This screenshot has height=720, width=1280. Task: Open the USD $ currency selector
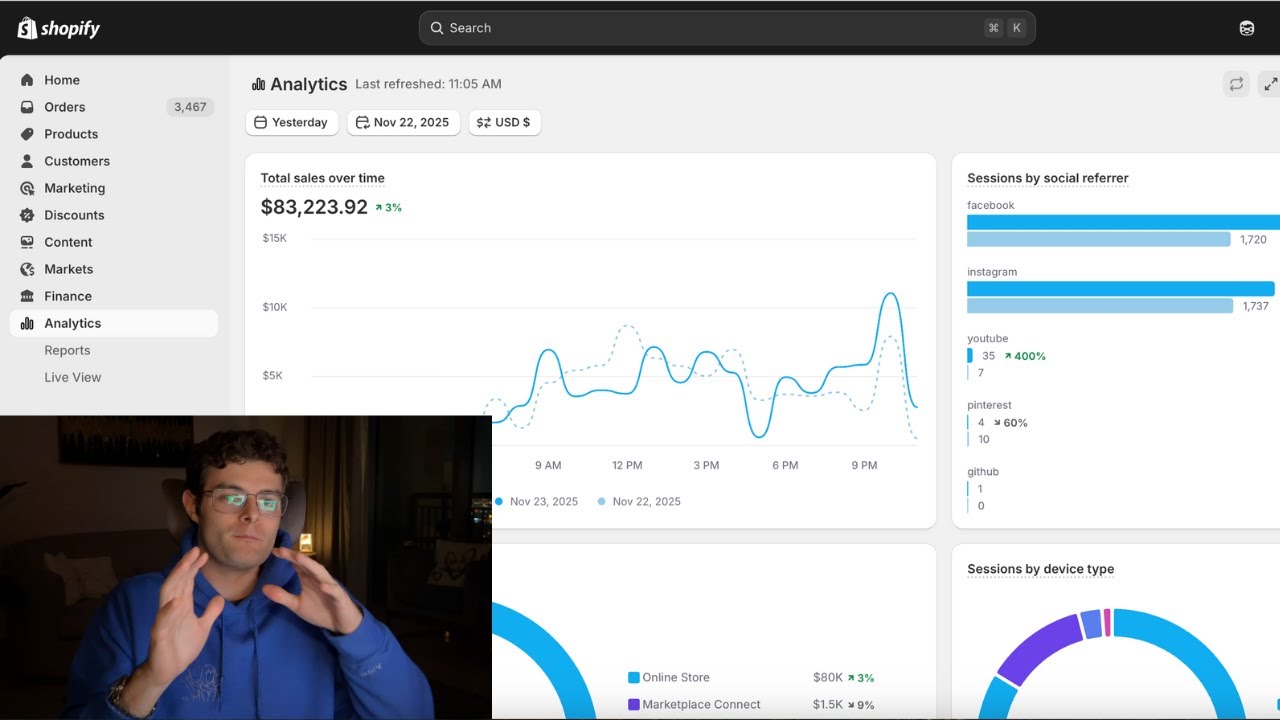tap(505, 122)
